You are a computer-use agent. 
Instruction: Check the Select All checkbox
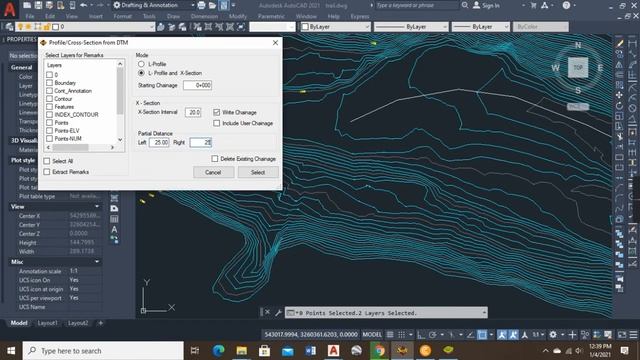pyautogui.click(x=47, y=161)
